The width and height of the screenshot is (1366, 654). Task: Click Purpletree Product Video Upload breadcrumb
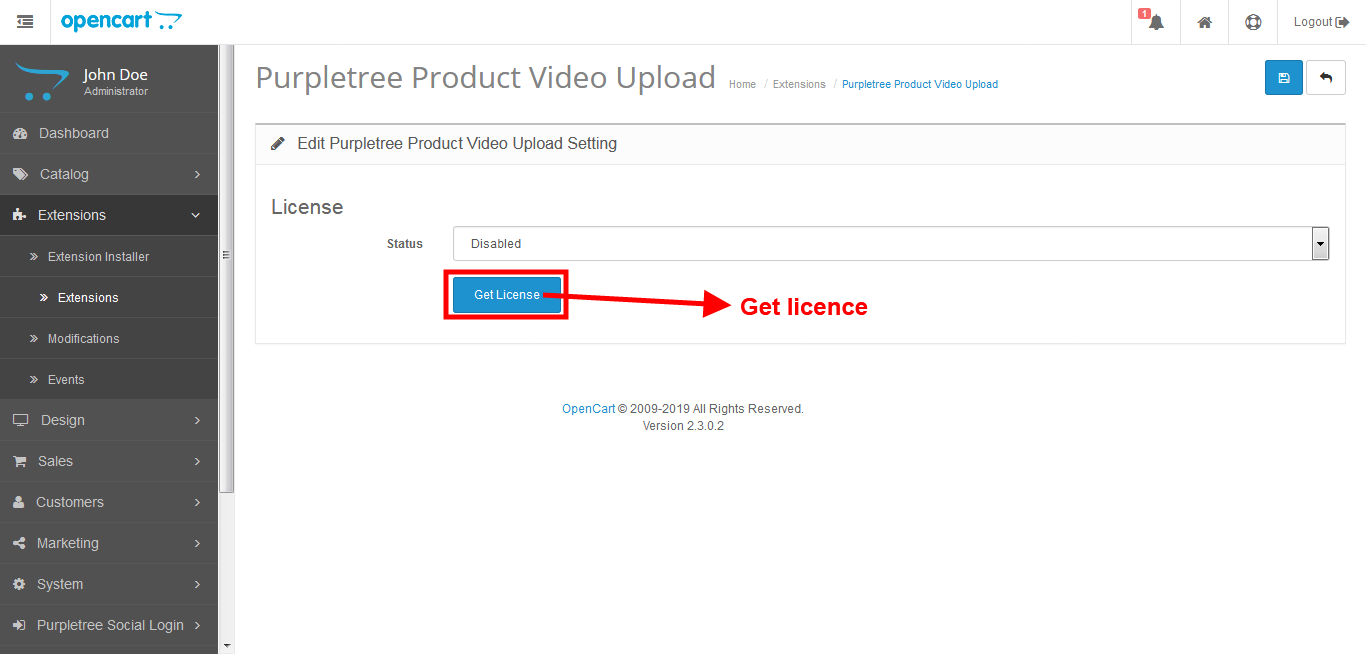[920, 85]
